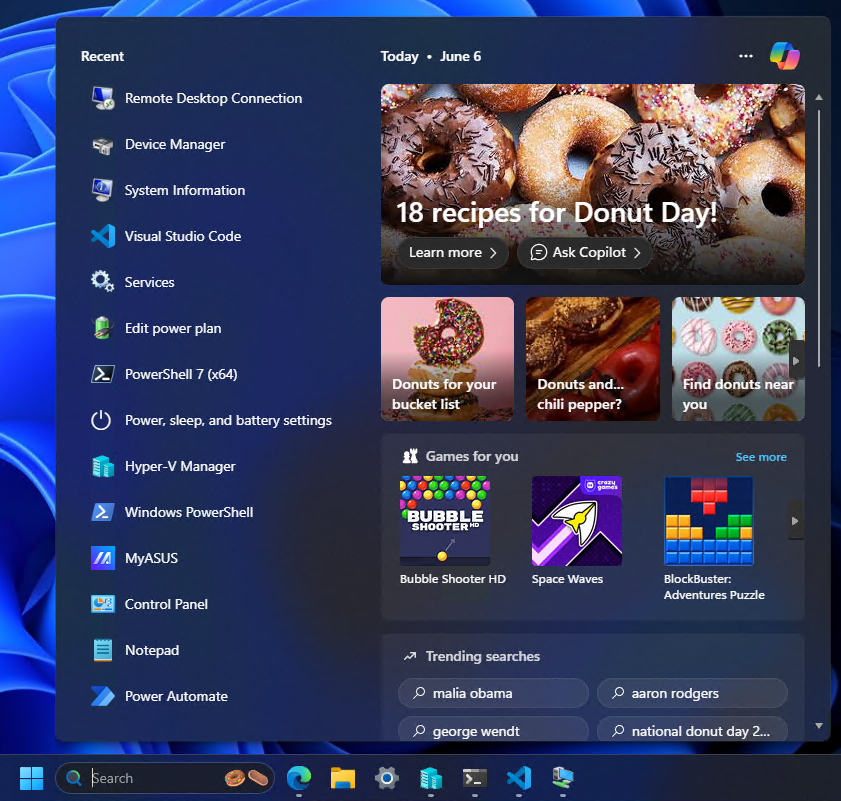
Task: Open the Edit power plan battery icon
Action: (x=102, y=328)
